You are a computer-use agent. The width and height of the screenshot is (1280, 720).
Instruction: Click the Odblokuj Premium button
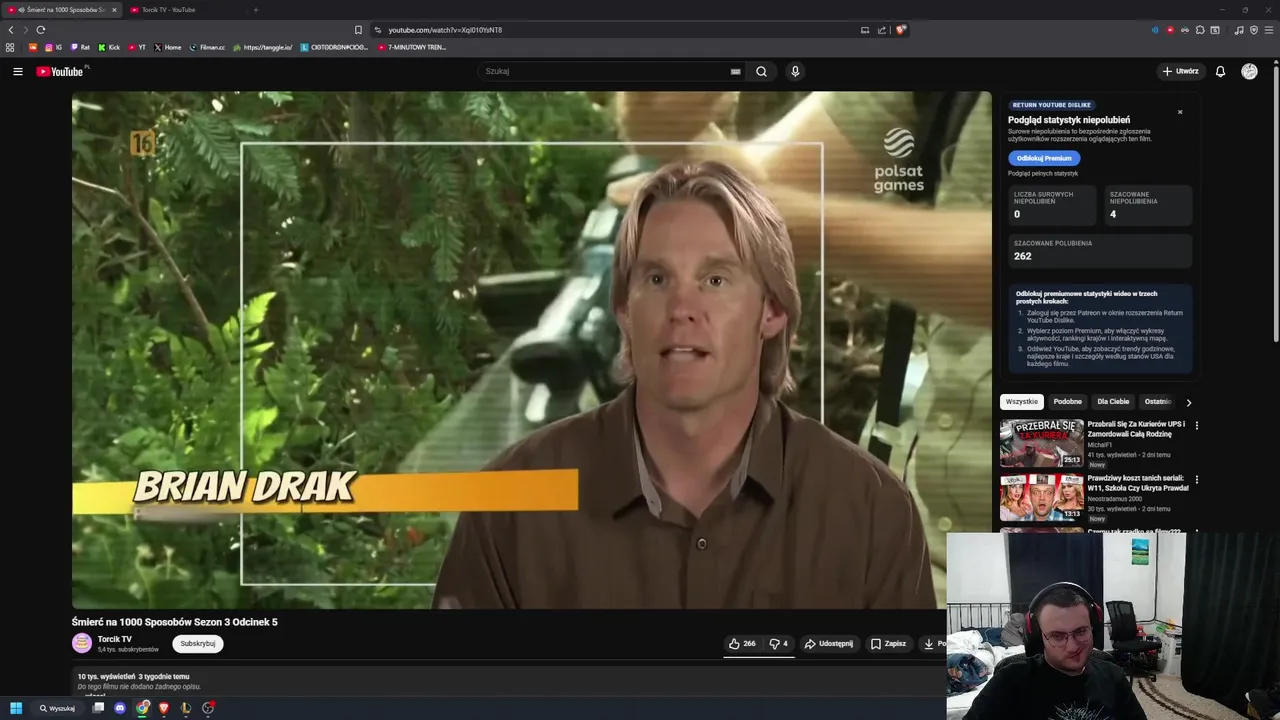coord(1044,158)
